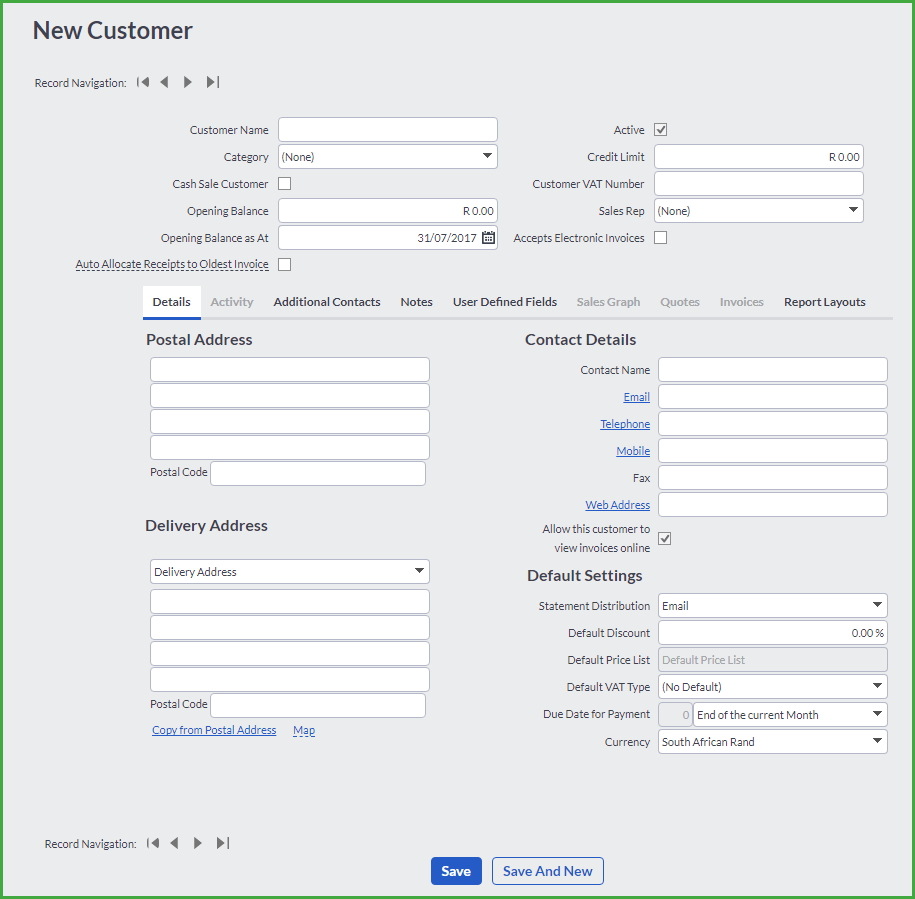The width and height of the screenshot is (915, 899).
Task: Click Copy from Postal Address link
Action: point(214,730)
